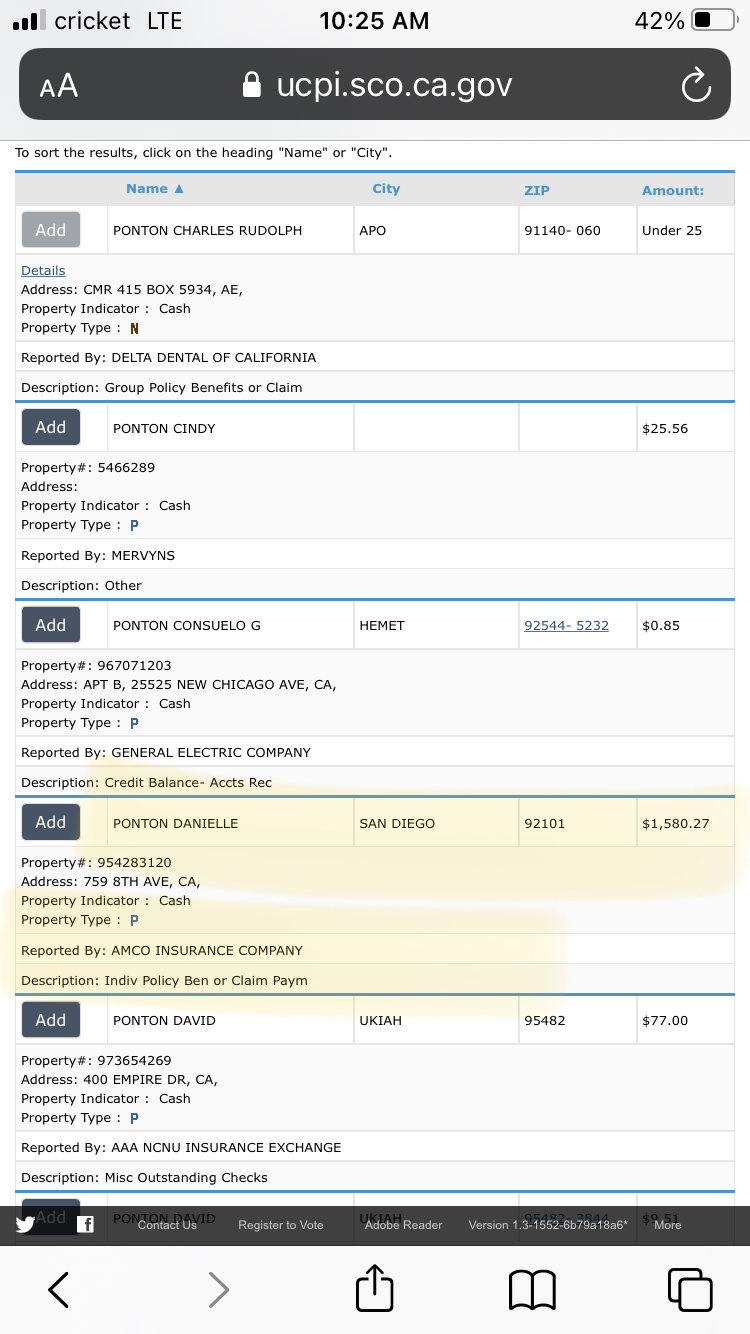The height and width of the screenshot is (1334, 750).
Task: Select Description Misc Outstanding Checks
Action: pyautogui.click(x=144, y=1177)
